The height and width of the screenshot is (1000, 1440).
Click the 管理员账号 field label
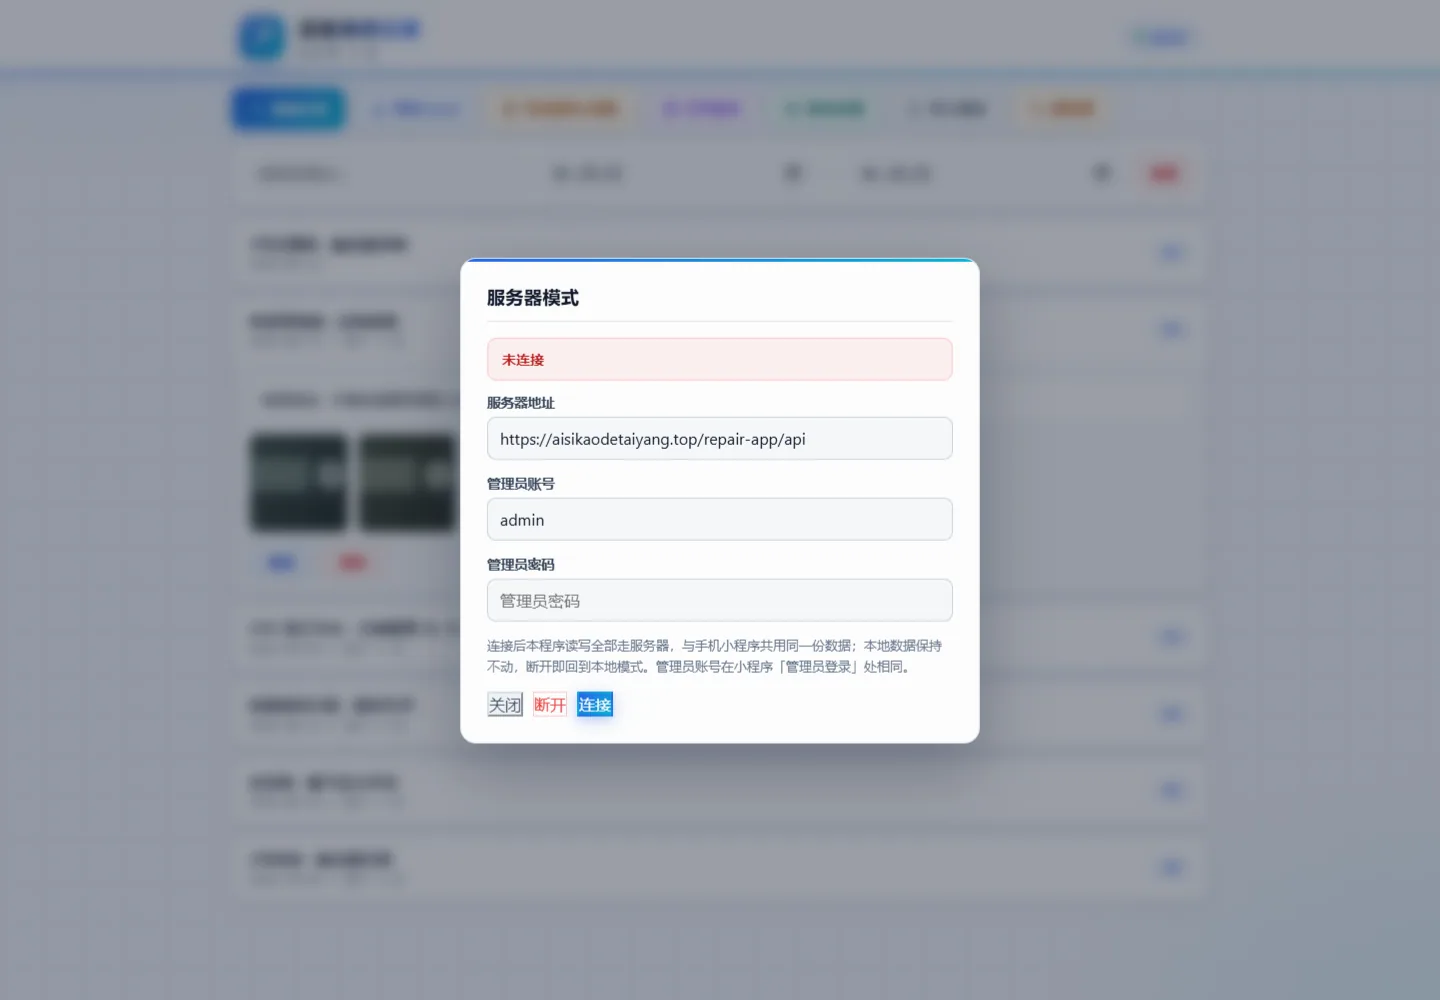click(x=521, y=484)
